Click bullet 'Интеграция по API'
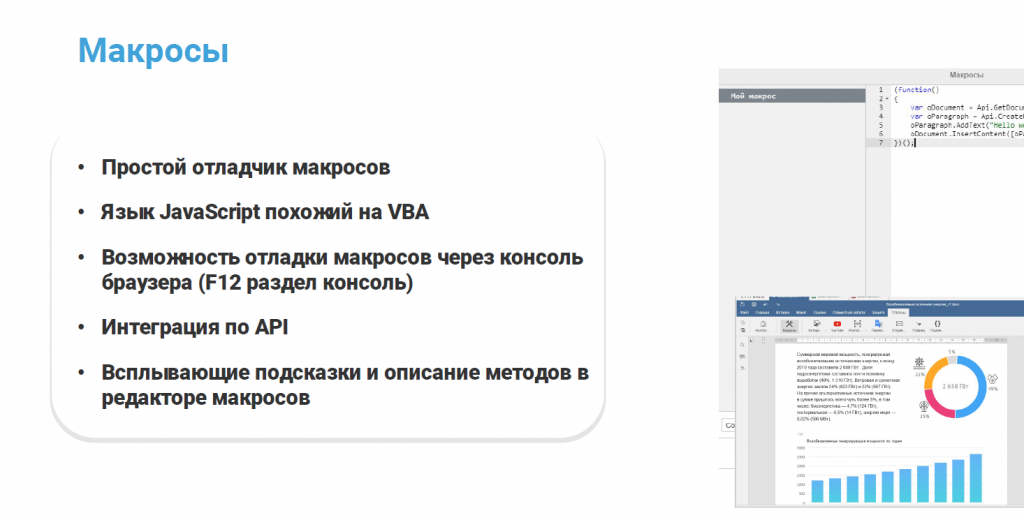This screenshot has height=520, width=1024. 195,327
